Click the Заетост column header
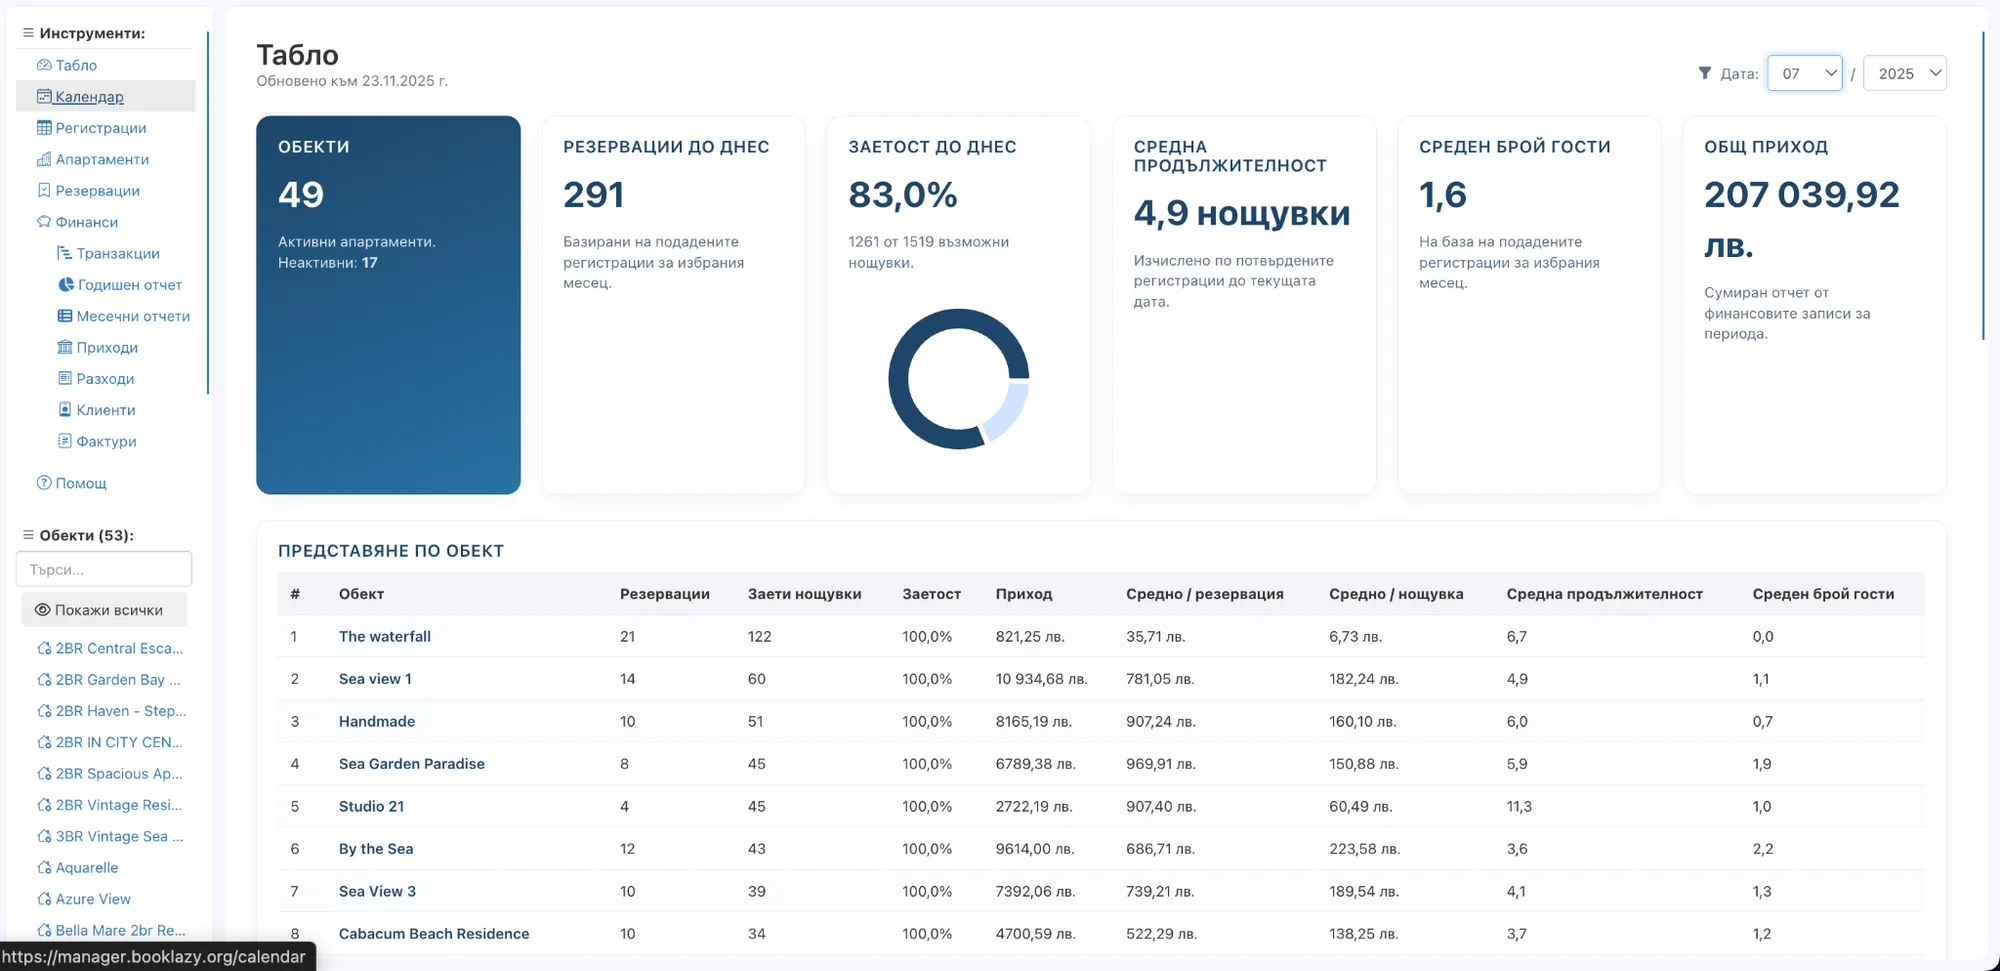 tap(931, 594)
